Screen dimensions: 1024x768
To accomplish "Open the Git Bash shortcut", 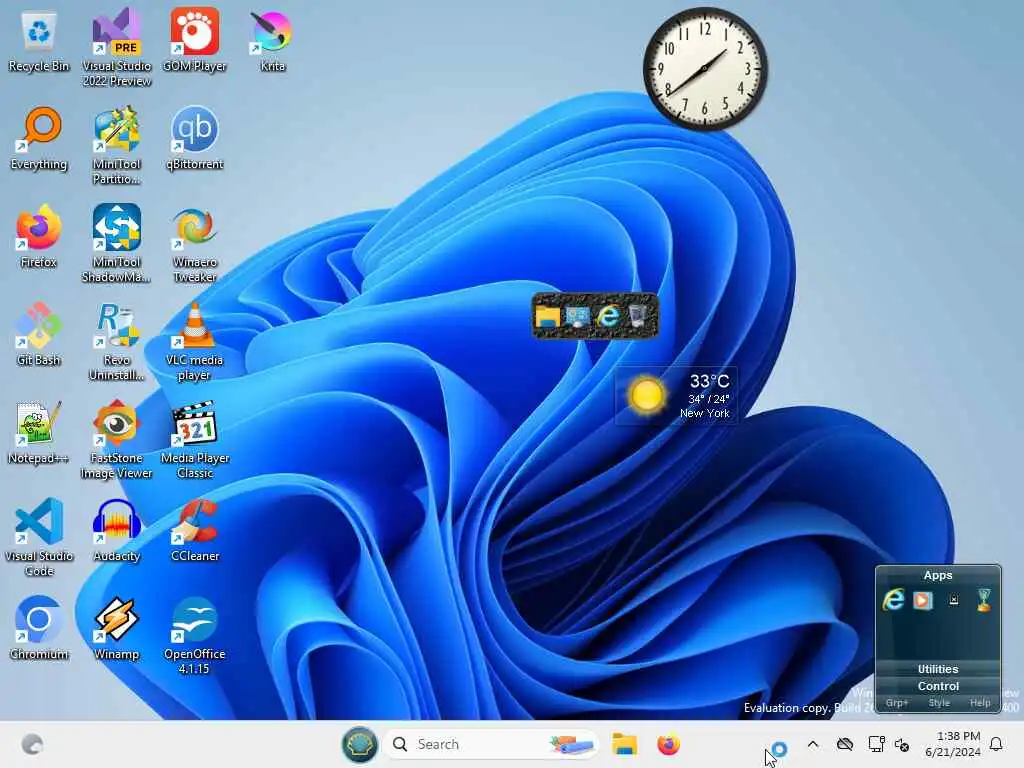I will (x=39, y=334).
